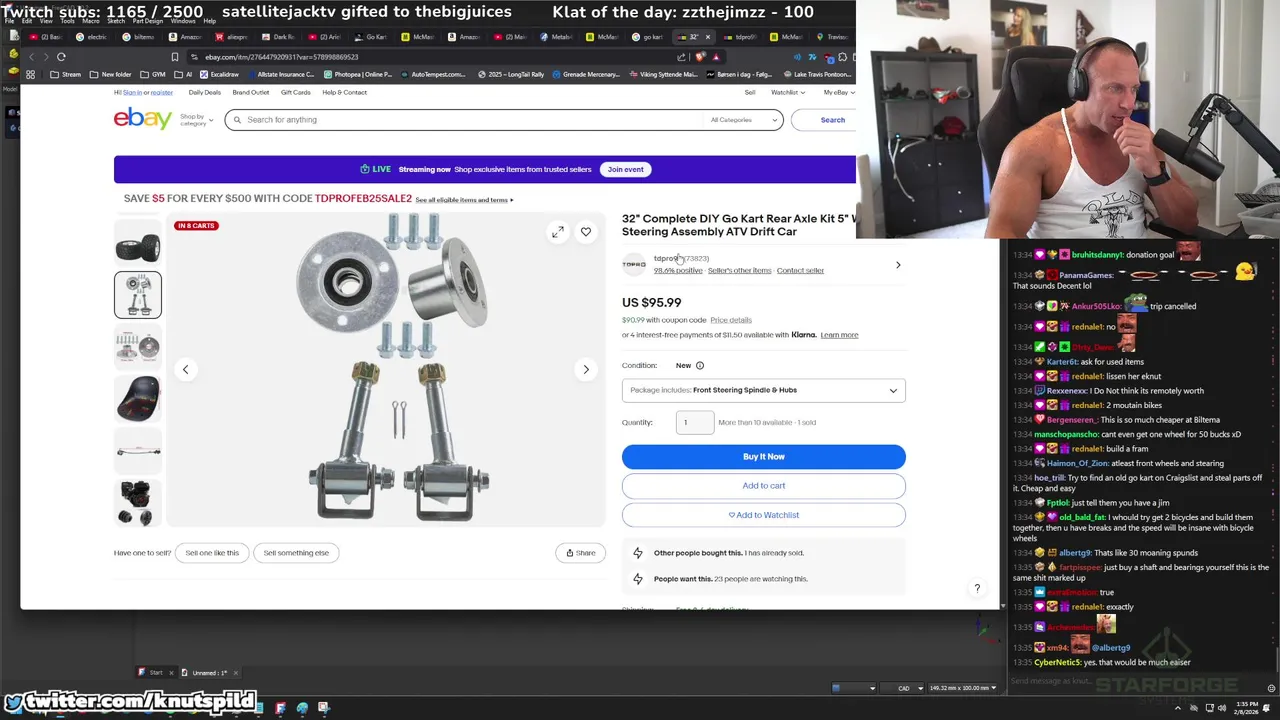Screen dimensions: 1280x720
Task: Expand the My eBay dropdown
Action: [839, 92]
